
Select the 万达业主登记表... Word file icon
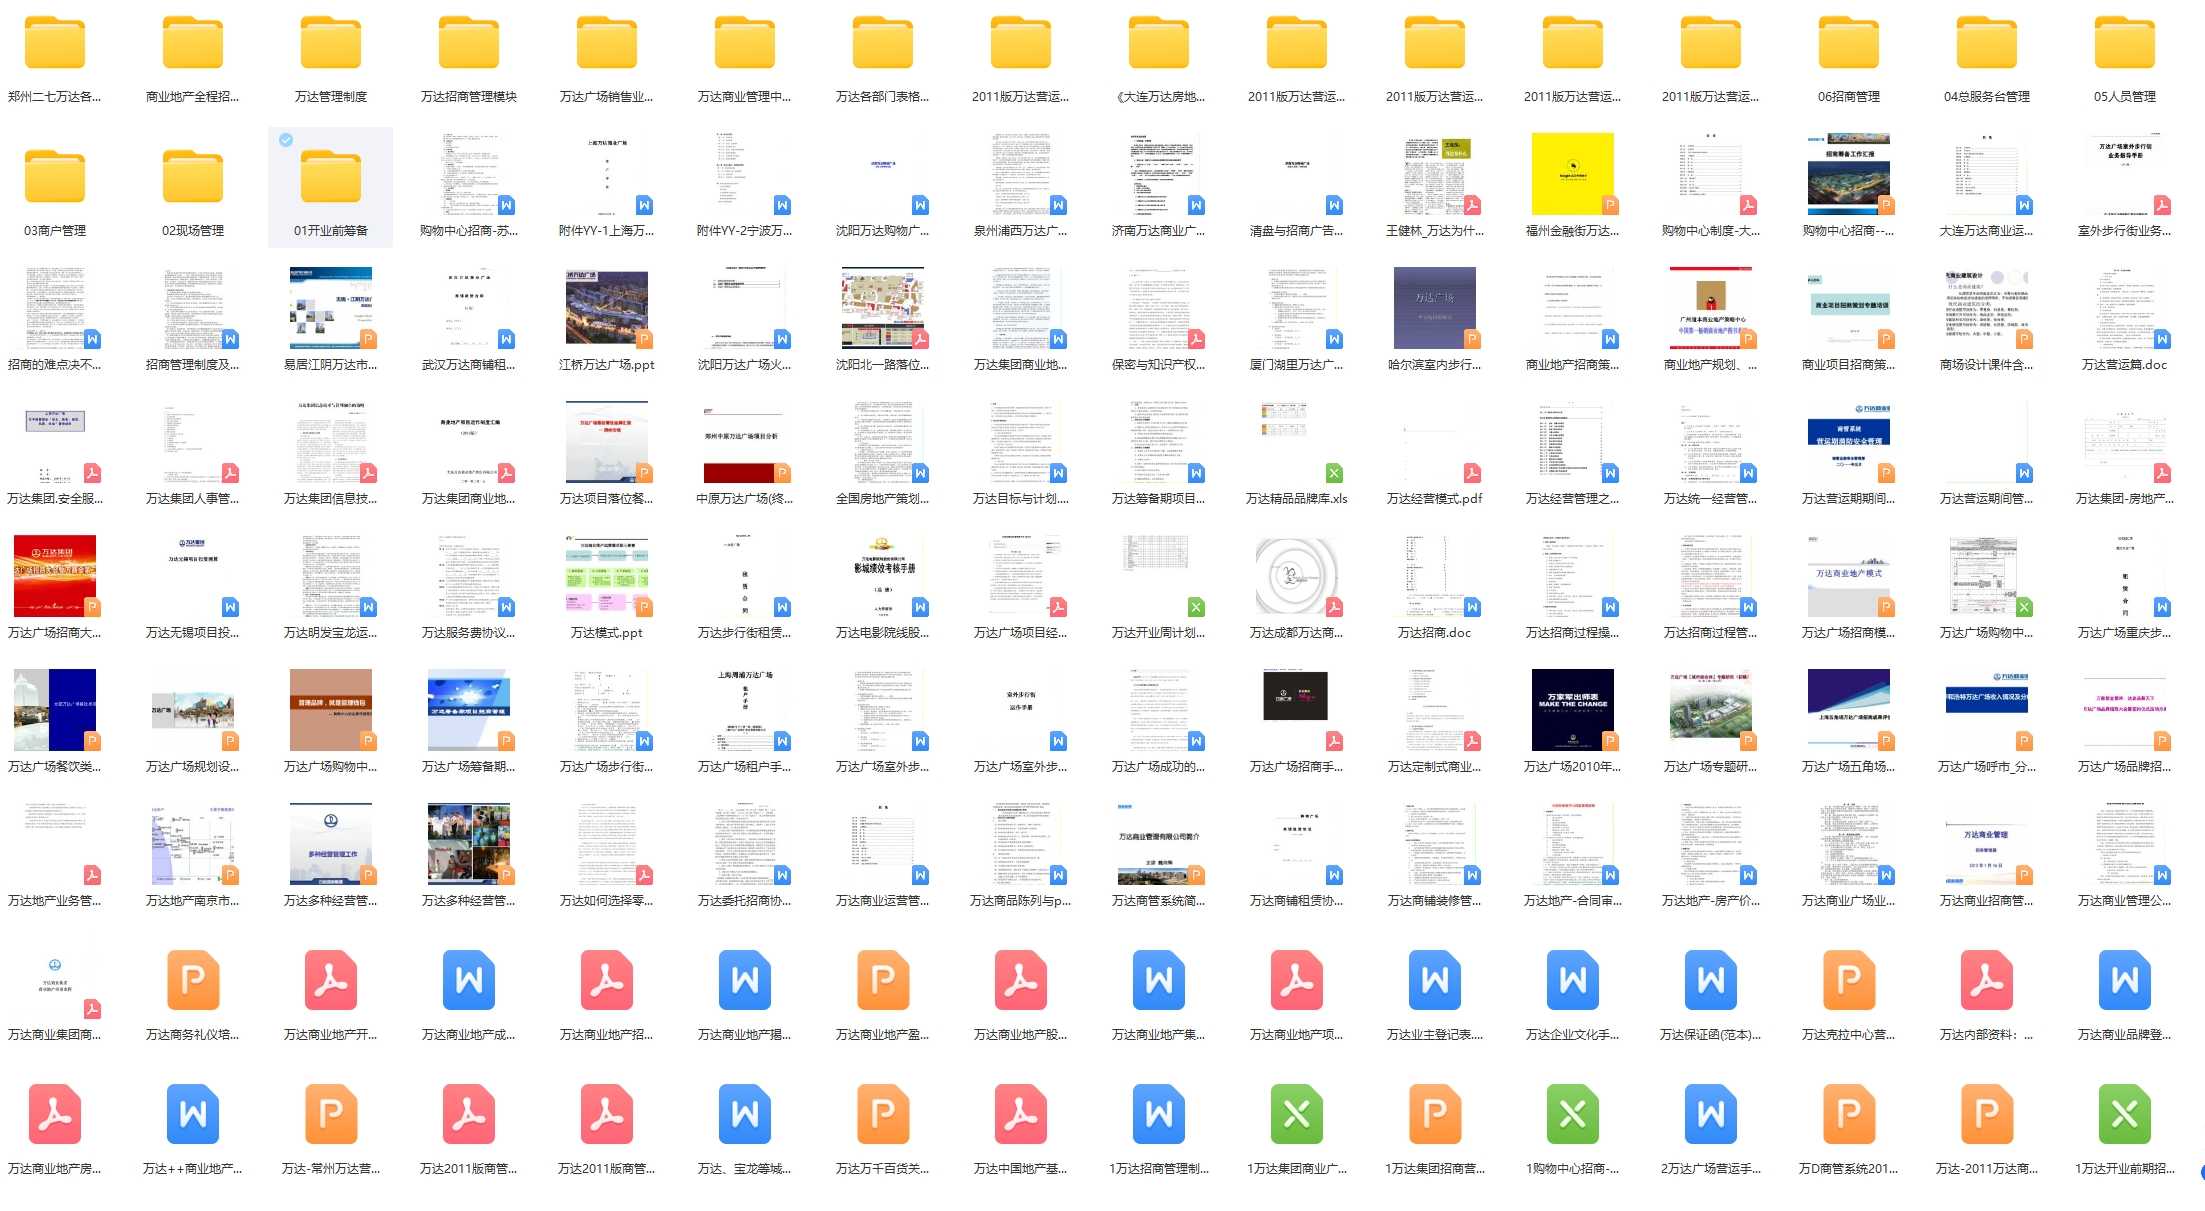point(1435,981)
